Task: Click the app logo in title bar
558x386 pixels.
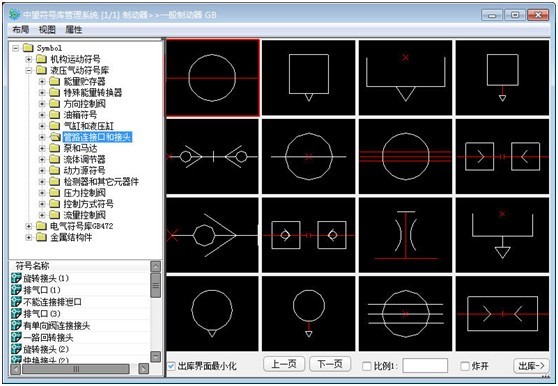Action: coord(15,14)
